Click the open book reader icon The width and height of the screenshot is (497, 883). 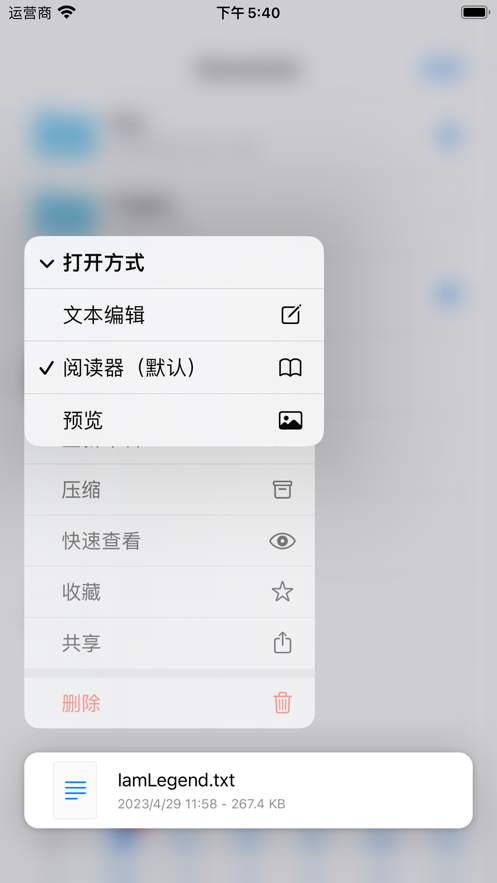(x=290, y=368)
